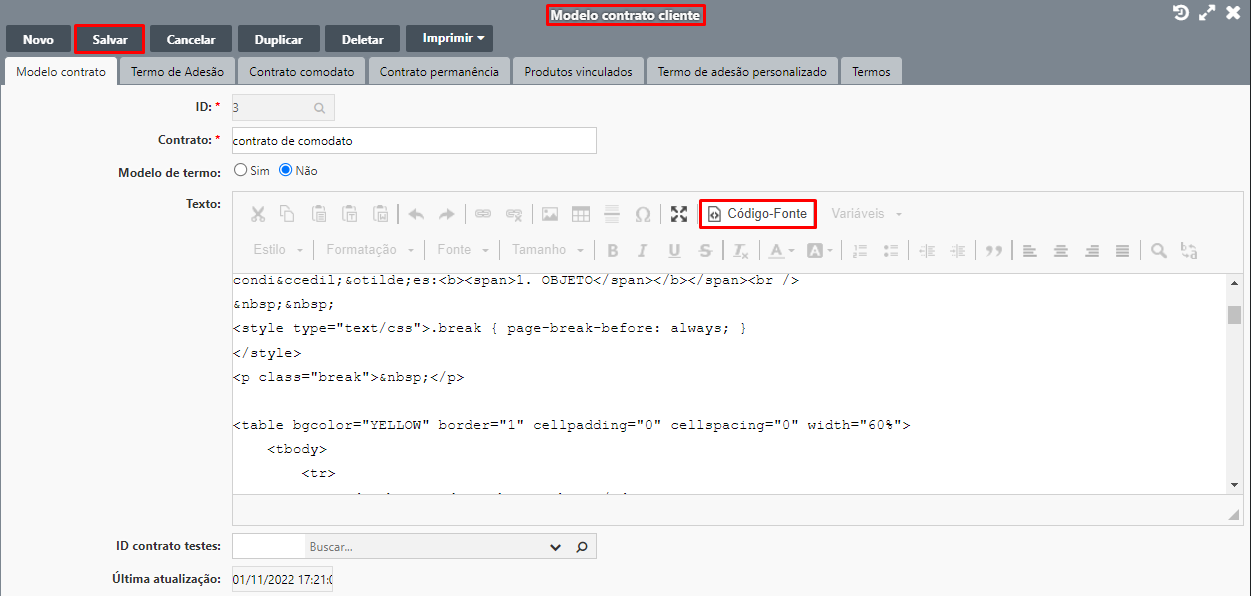Viewport: 1251px width, 596px height.
Task: Increase indent in the editor
Action: tap(958, 250)
